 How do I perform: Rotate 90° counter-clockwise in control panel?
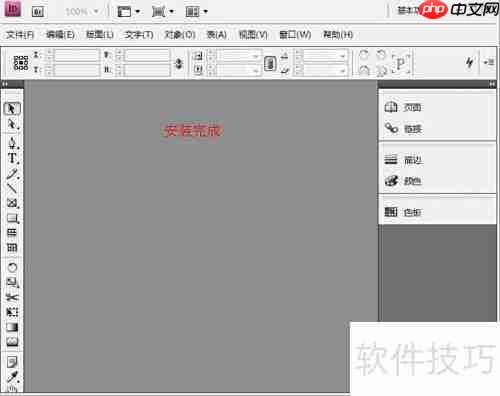(x=381, y=55)
